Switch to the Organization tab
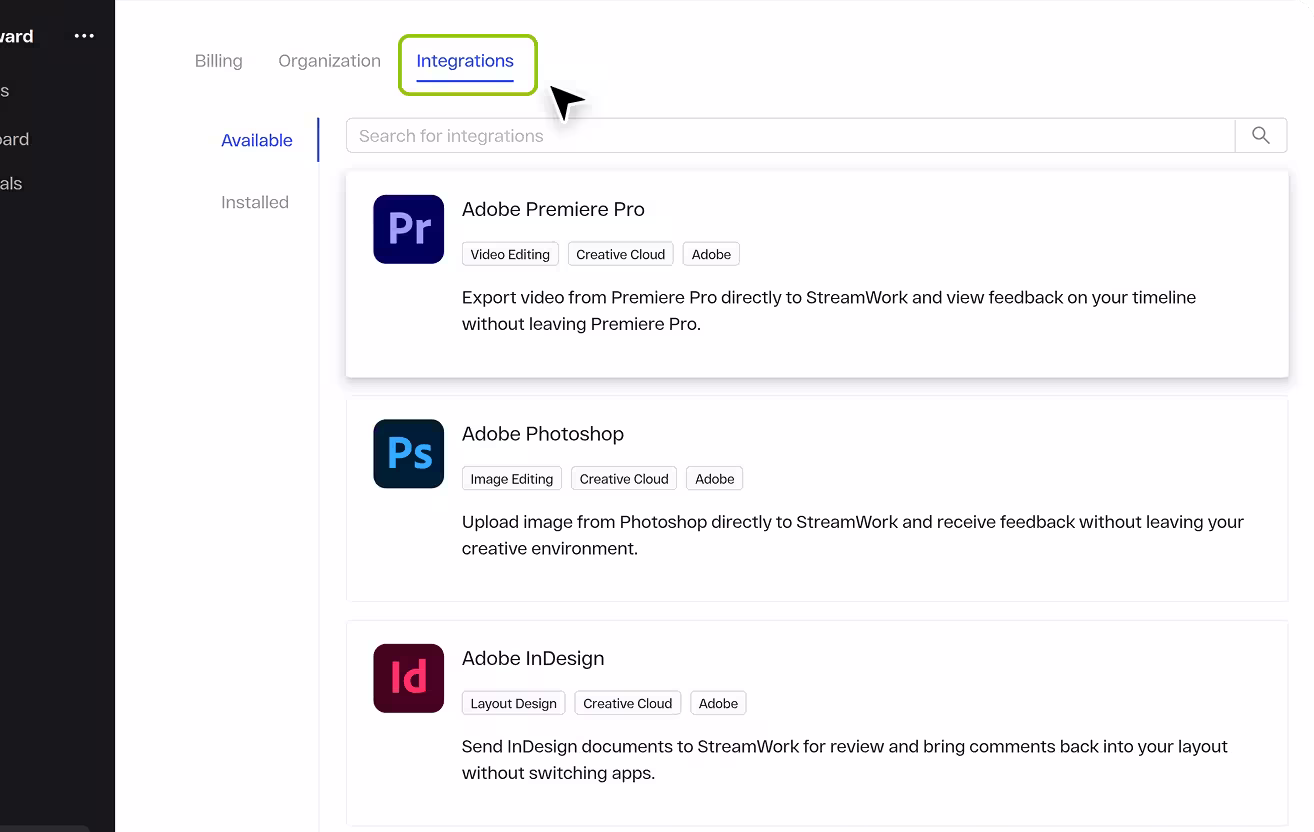This screenshot has width=1314, height=832. click(x=329, y=61)
